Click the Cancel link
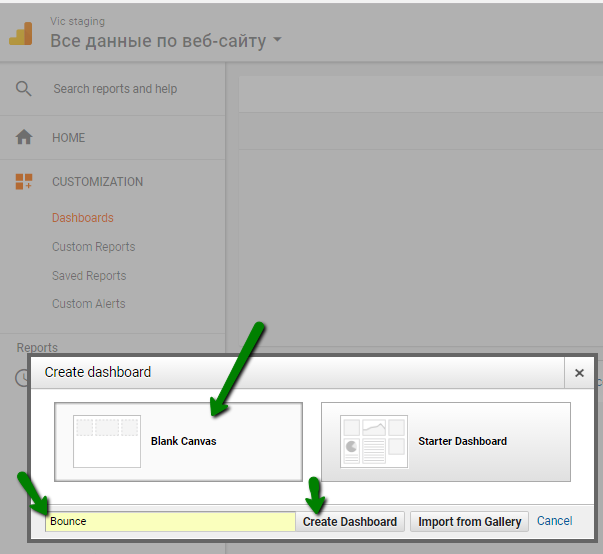The width and height of the screenshot is (603, 554). pos(555,521)
